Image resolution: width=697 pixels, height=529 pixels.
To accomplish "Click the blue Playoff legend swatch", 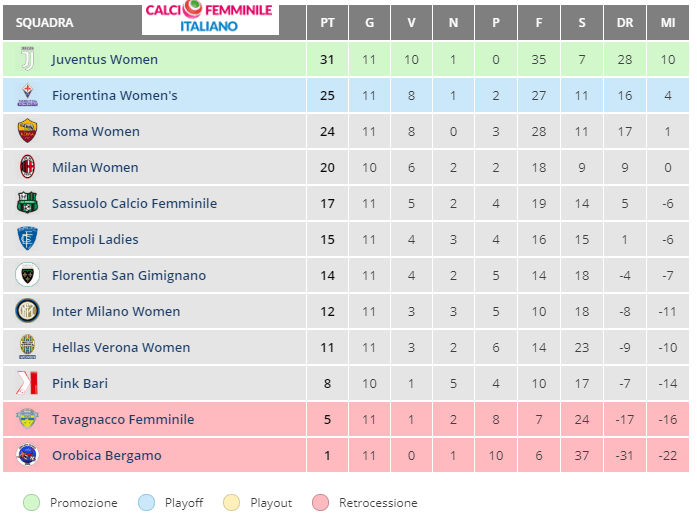I will pos(145,503).
